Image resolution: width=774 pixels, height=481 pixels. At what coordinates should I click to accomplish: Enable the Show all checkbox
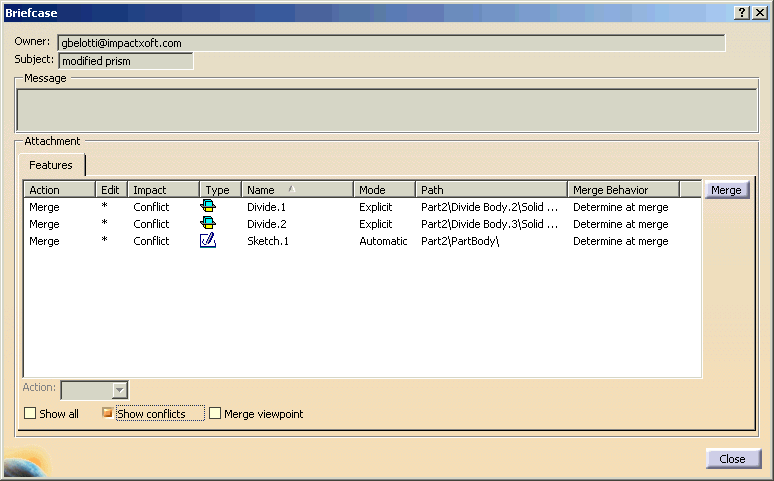coord(30,414)
